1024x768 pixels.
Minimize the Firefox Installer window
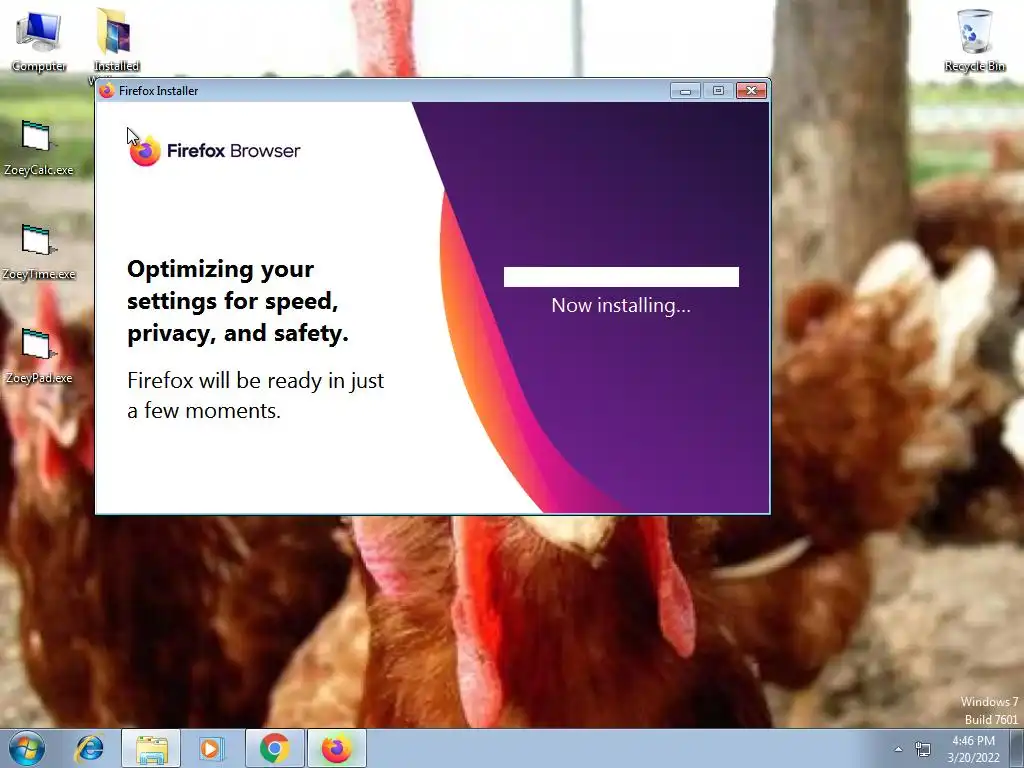pos(685,91)
